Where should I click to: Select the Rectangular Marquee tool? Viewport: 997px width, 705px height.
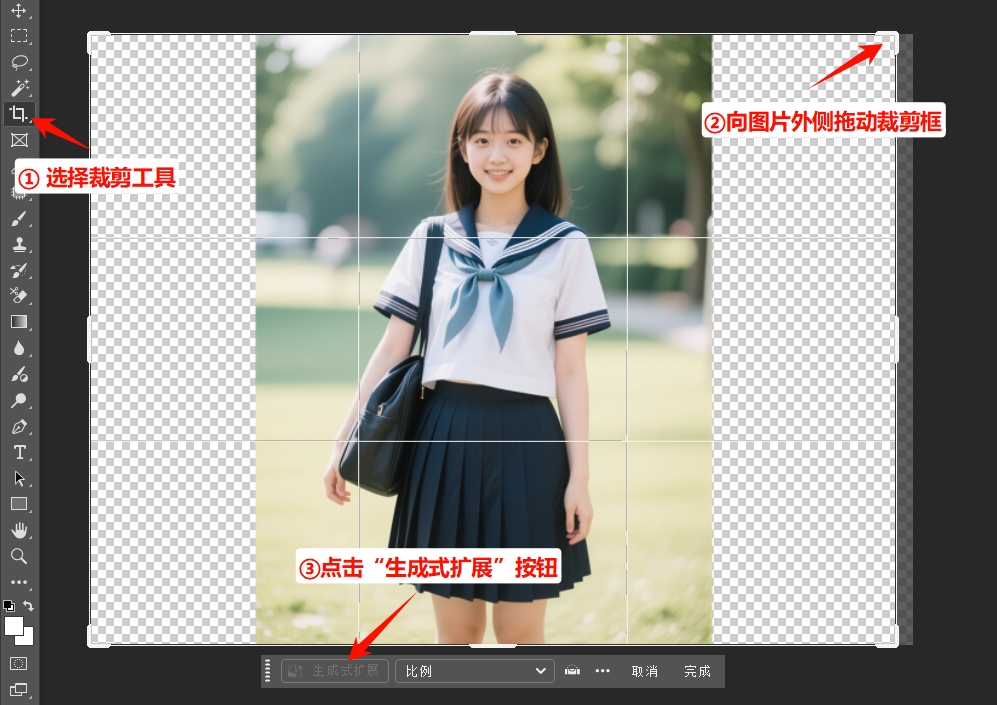(x=19, y=36)
